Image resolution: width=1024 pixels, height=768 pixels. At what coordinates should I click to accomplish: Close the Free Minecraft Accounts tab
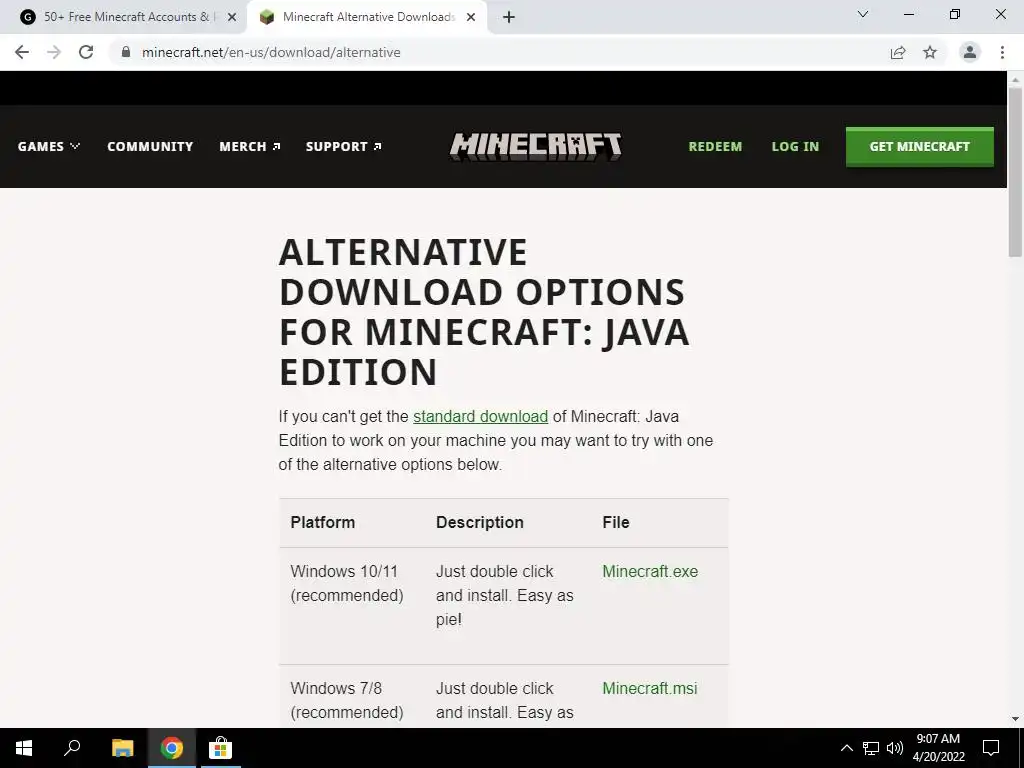[232, 17]
